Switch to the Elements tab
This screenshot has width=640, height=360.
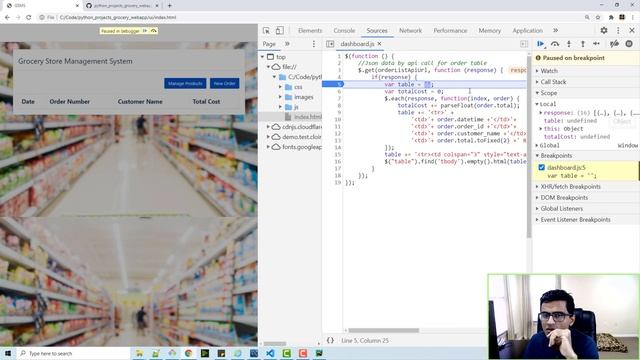tap(310, 31)
